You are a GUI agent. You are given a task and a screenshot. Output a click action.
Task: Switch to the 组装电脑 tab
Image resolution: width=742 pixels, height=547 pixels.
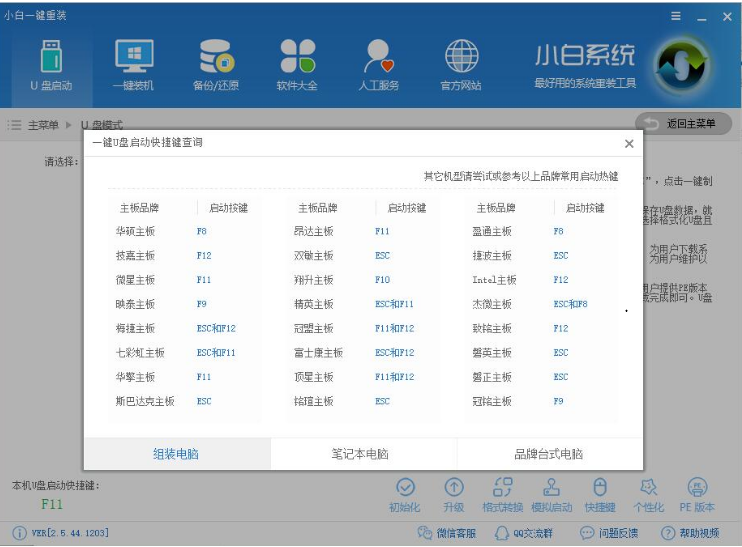coord(176,454)
